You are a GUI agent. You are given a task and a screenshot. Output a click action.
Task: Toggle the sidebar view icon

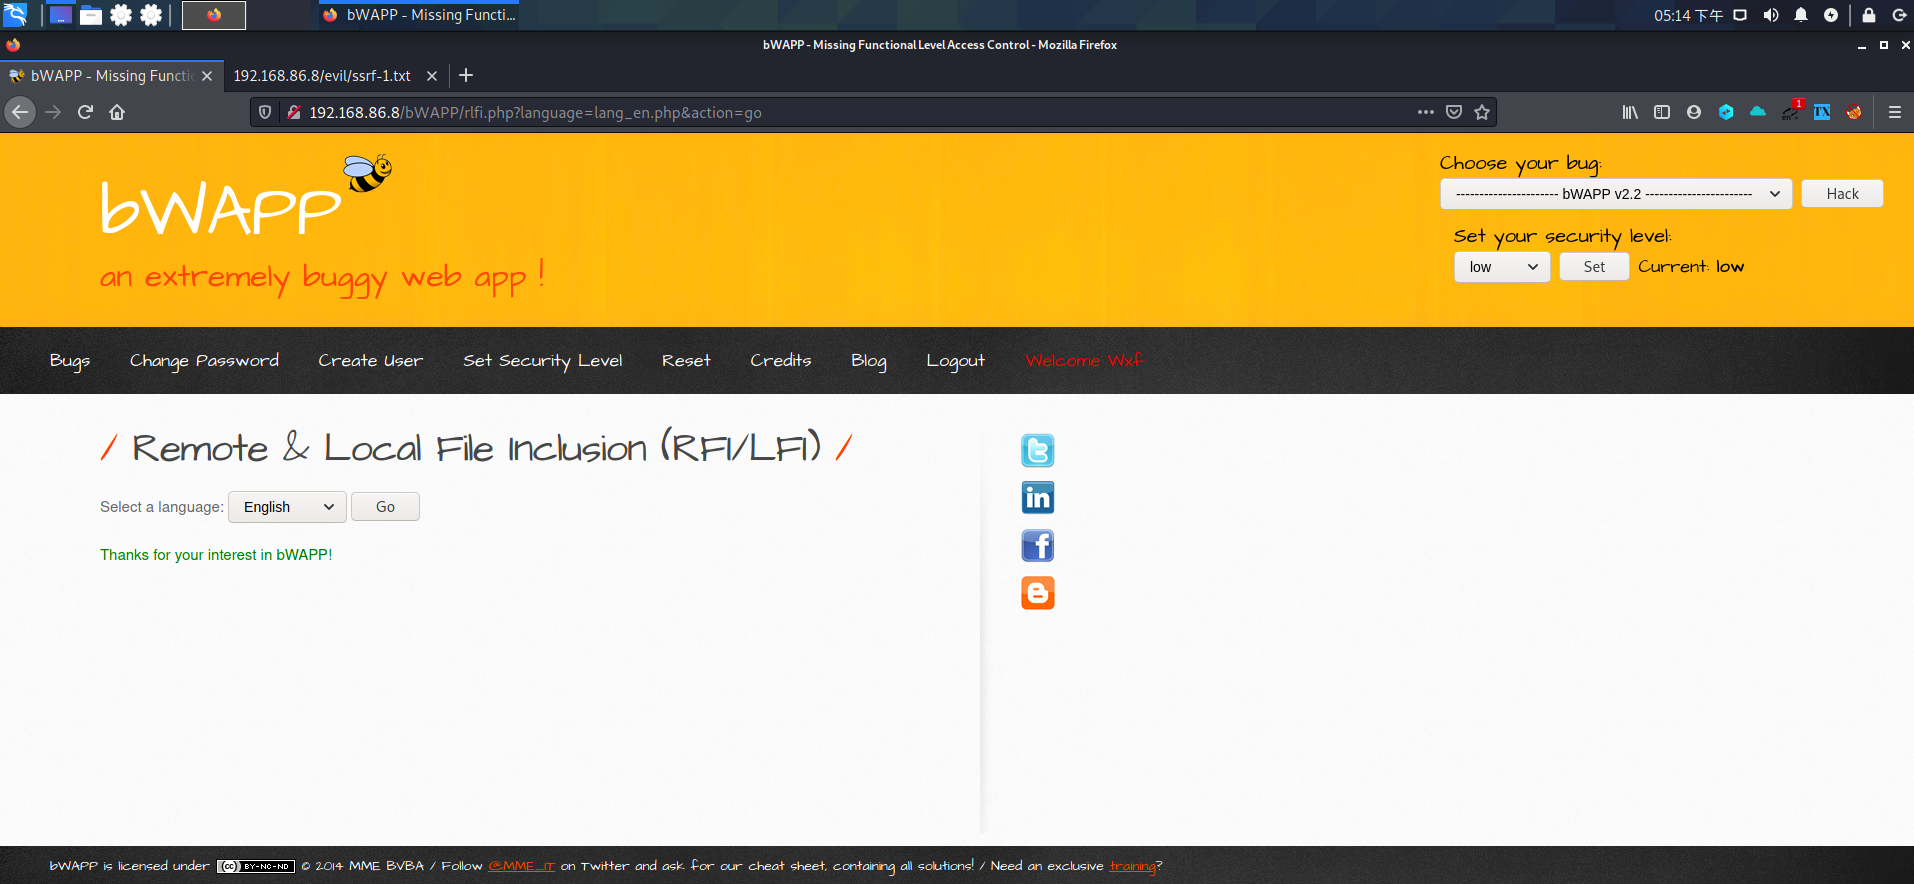[x=1662, y=112]
